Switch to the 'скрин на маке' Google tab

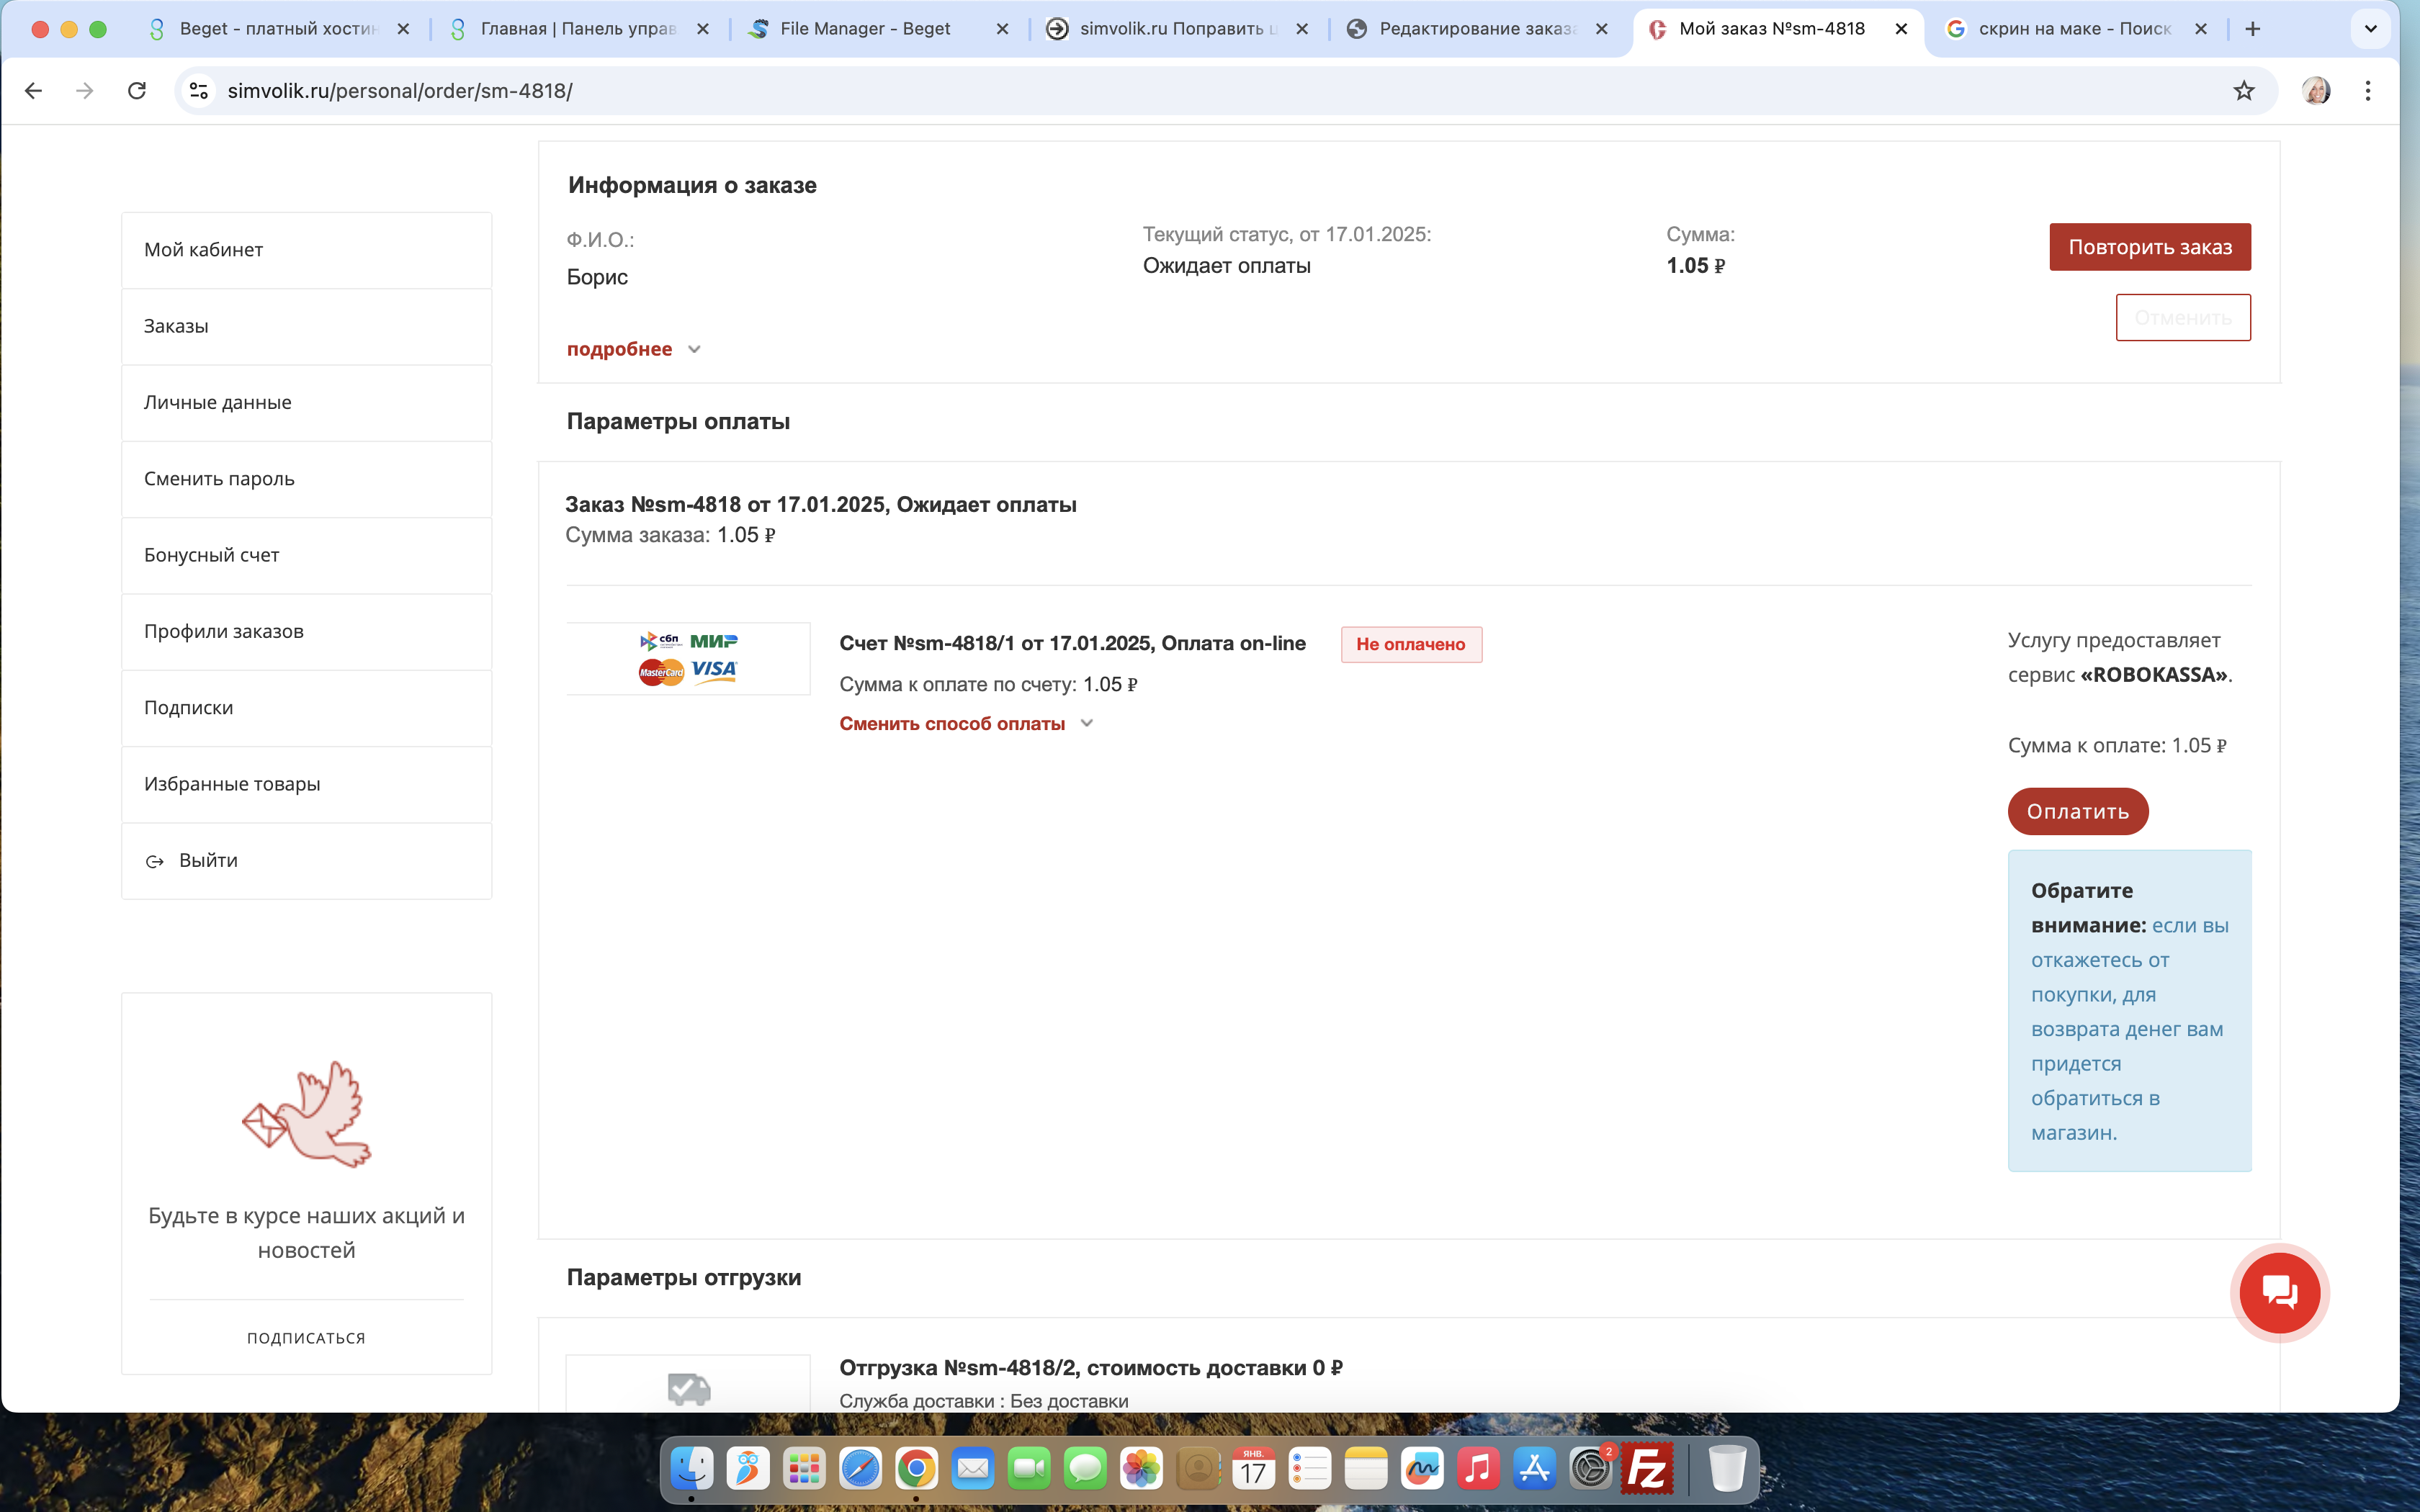pos(2076,29)
